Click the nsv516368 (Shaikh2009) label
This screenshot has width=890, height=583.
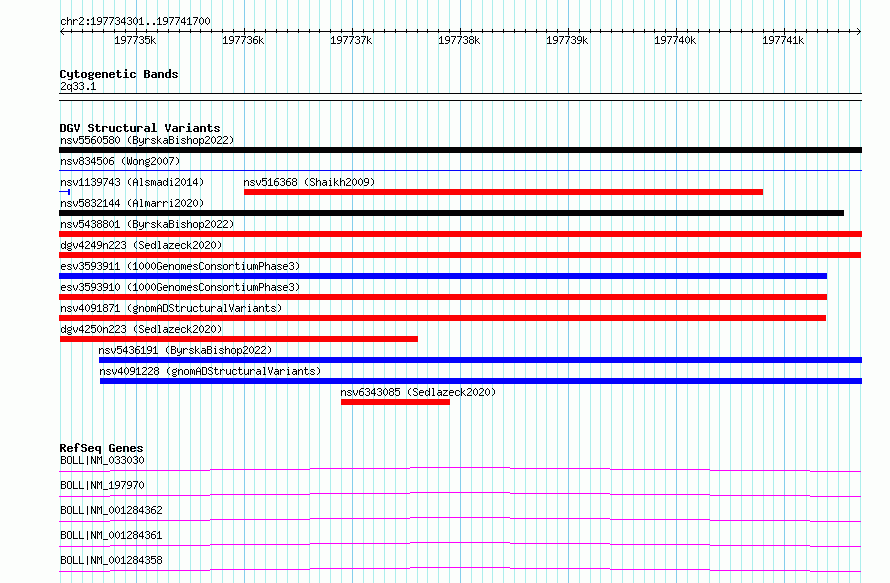309,182
